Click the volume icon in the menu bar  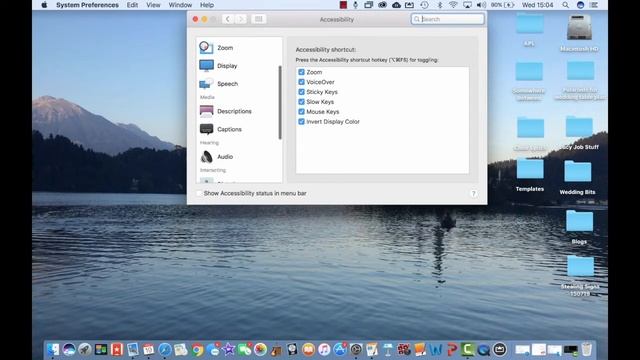point(482,5)
